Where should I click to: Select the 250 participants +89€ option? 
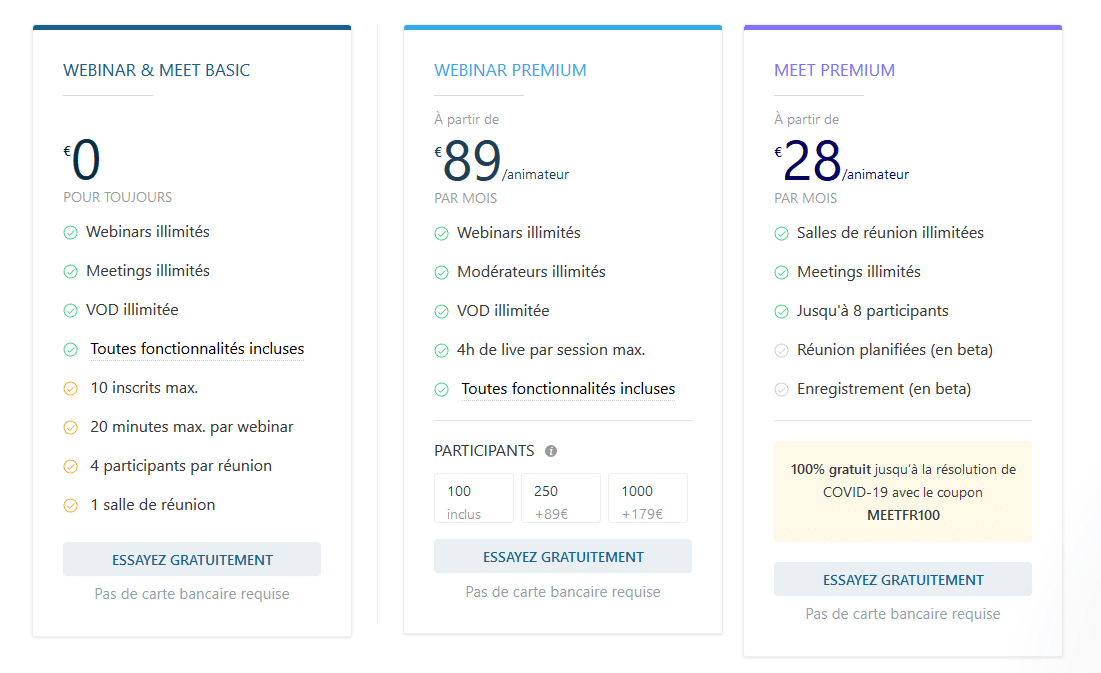point(561,498)
